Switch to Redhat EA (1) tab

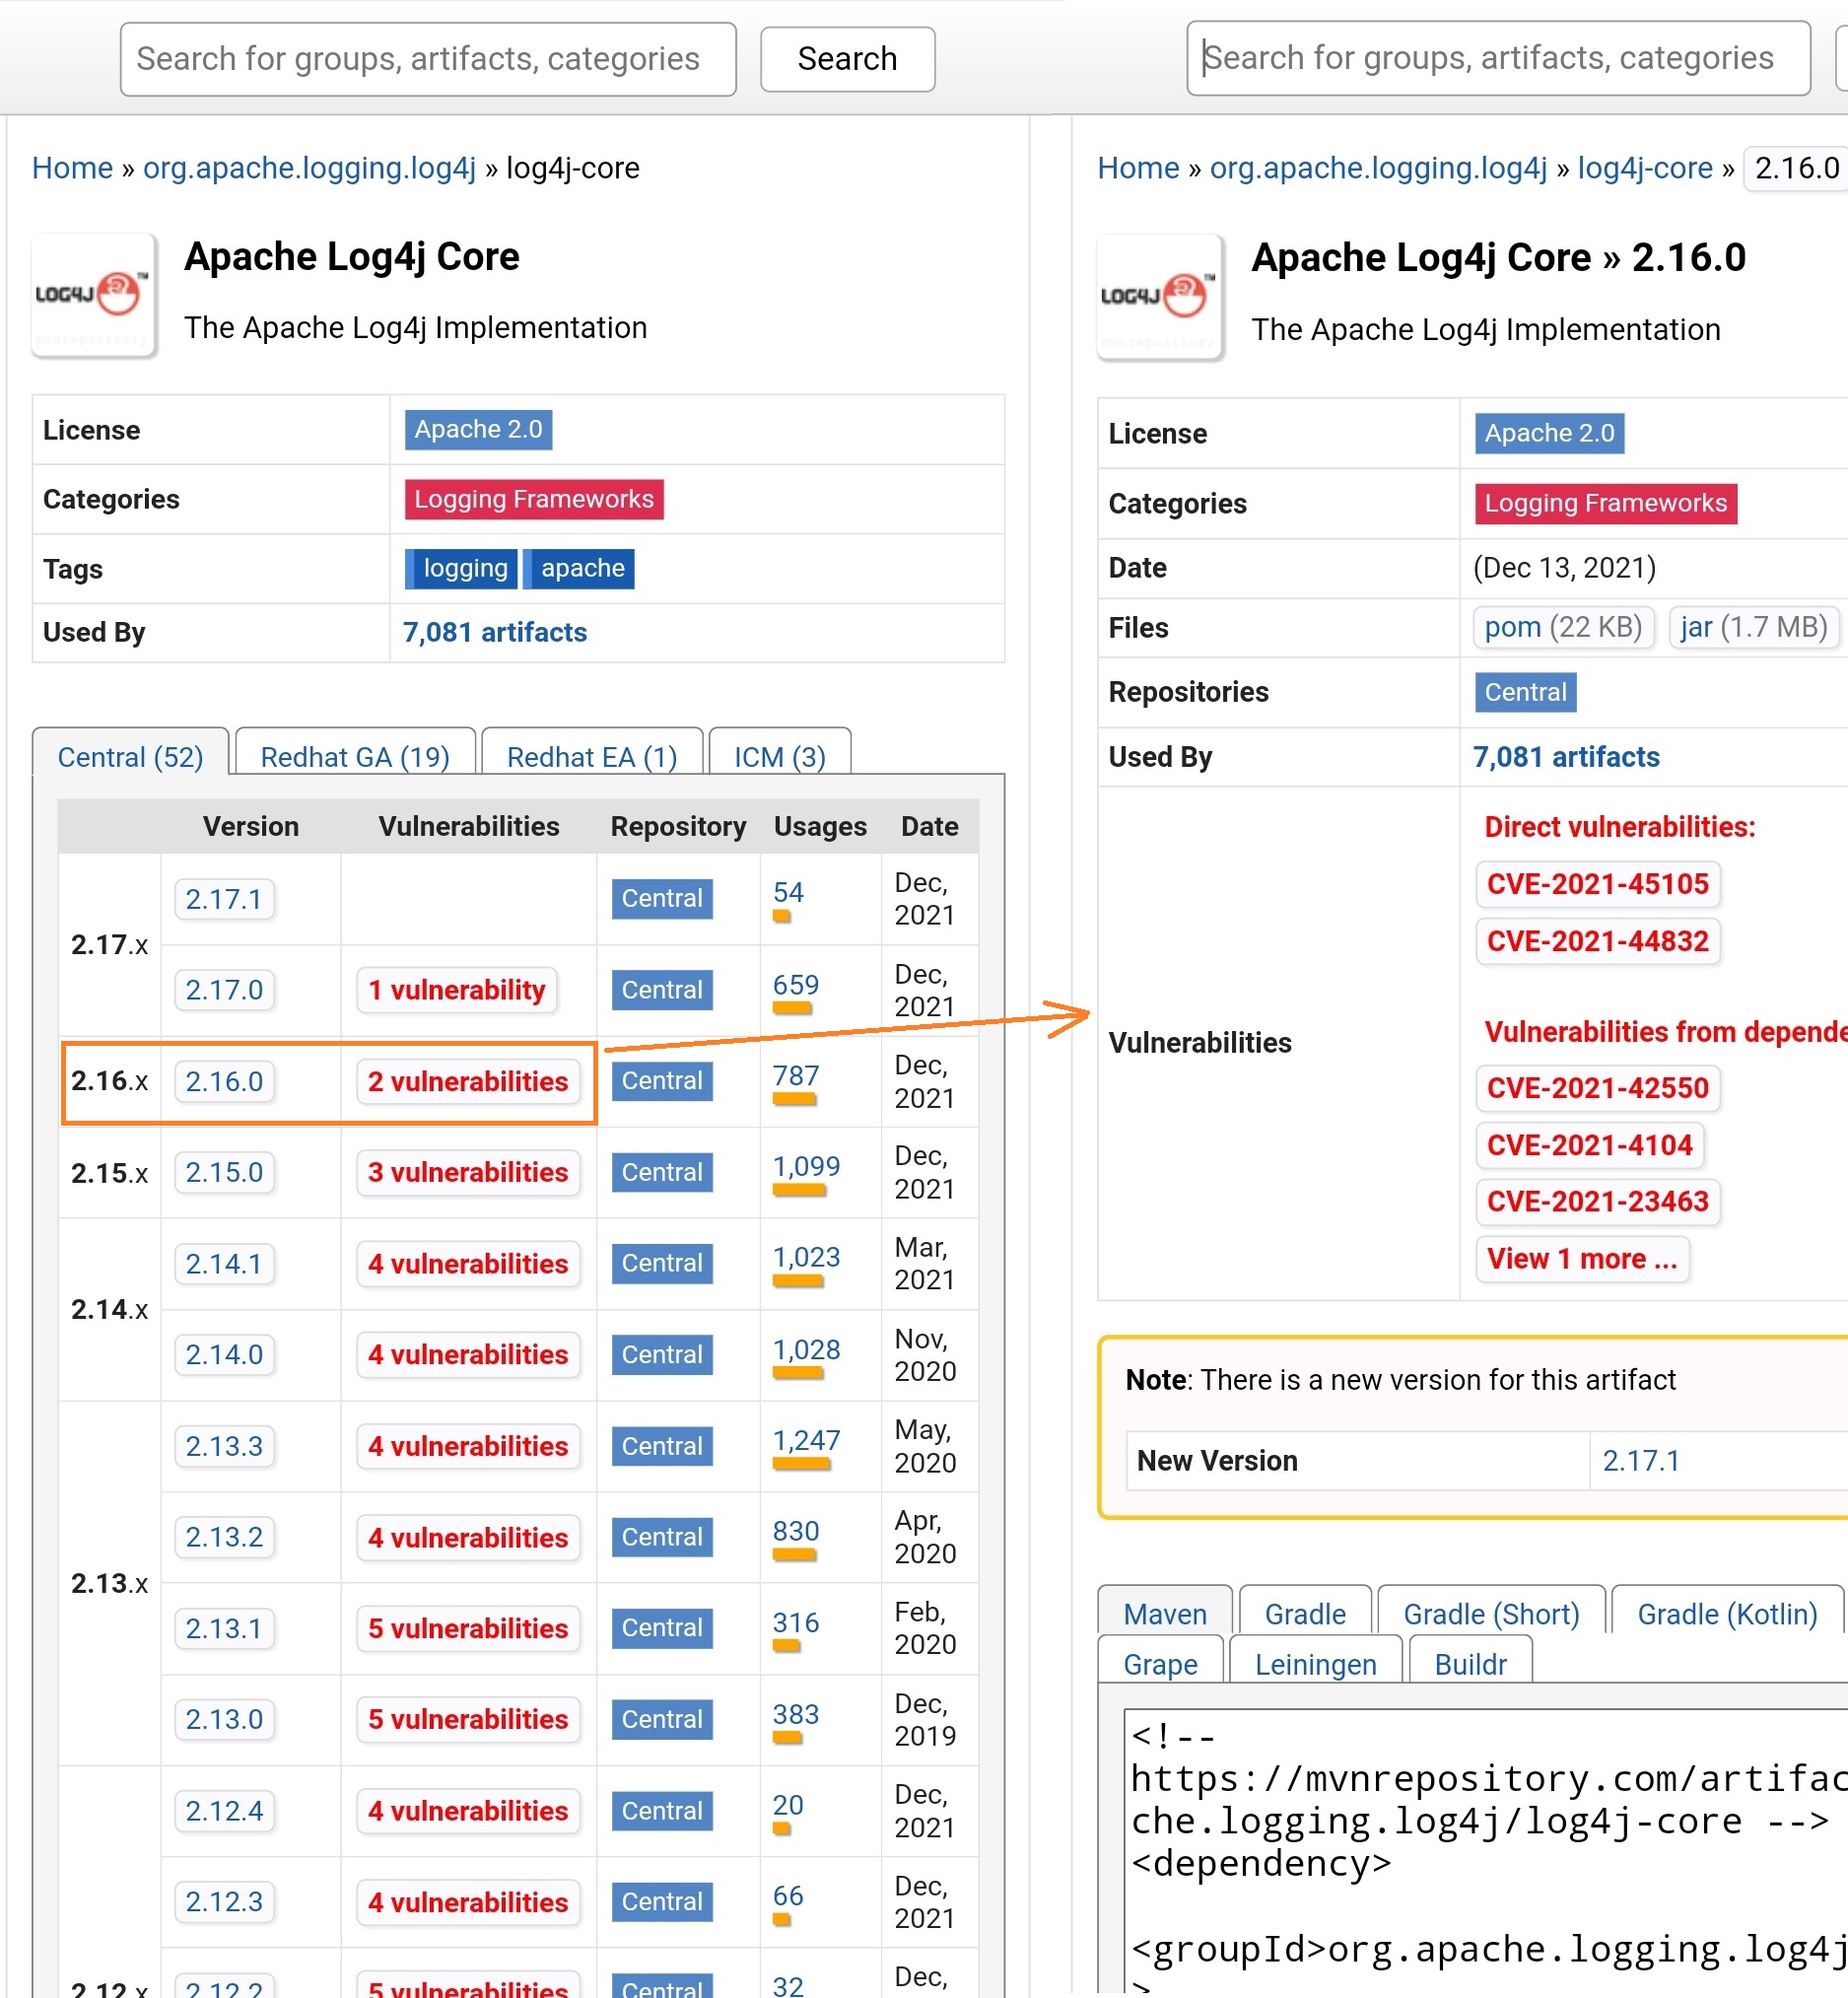[592, 757]
